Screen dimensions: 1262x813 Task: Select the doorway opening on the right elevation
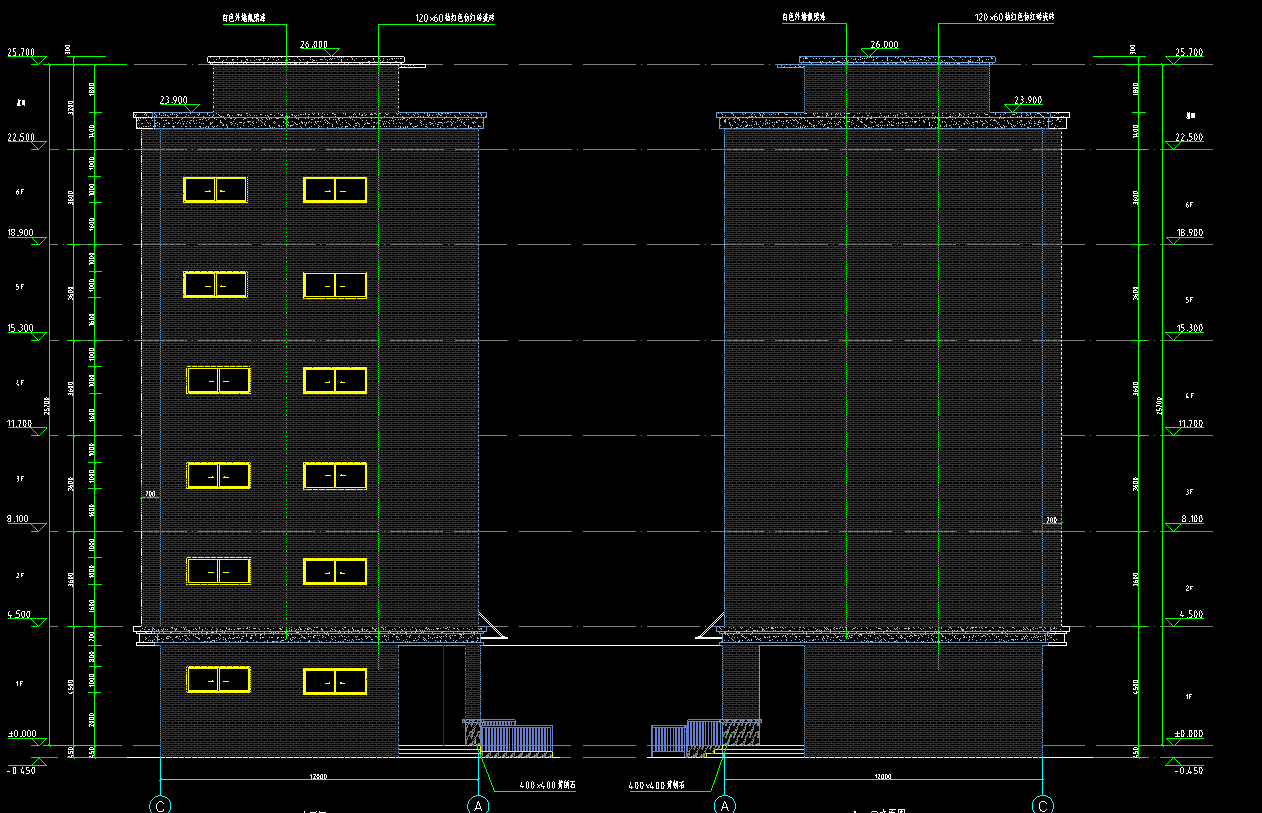click(781, 694)
